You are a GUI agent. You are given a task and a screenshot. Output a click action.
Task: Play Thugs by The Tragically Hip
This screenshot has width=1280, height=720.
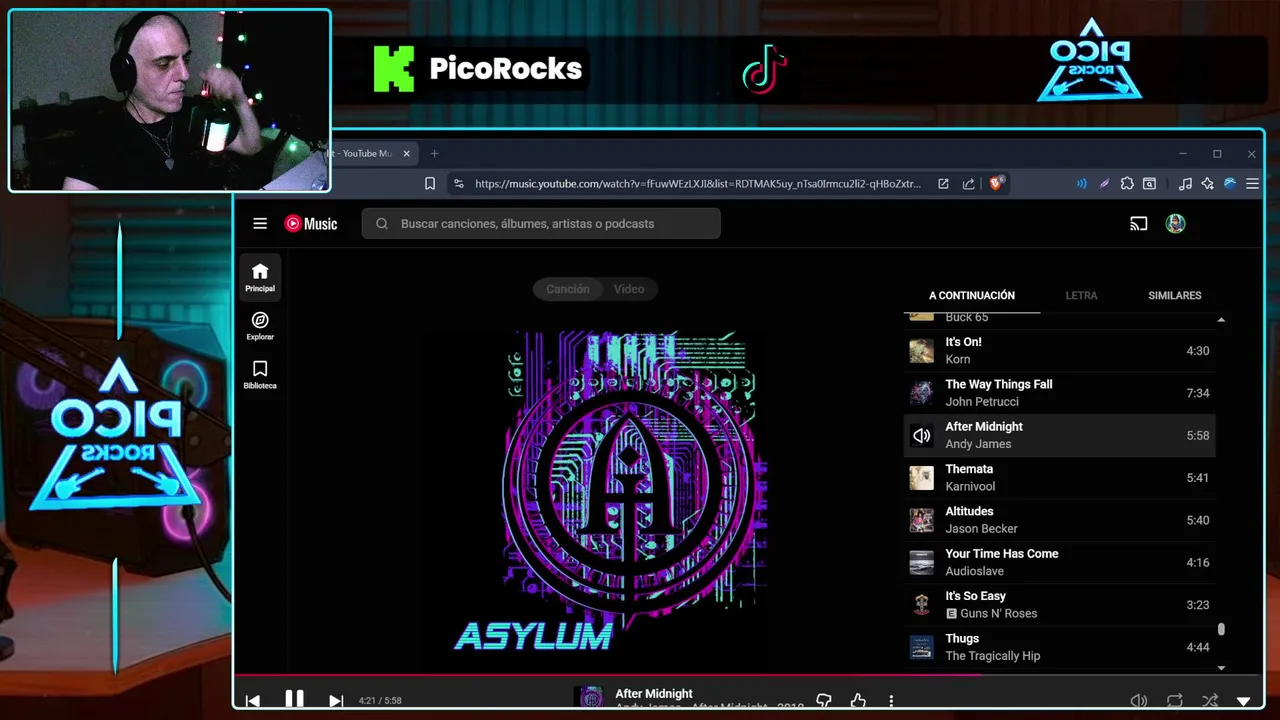point(1059,647)
